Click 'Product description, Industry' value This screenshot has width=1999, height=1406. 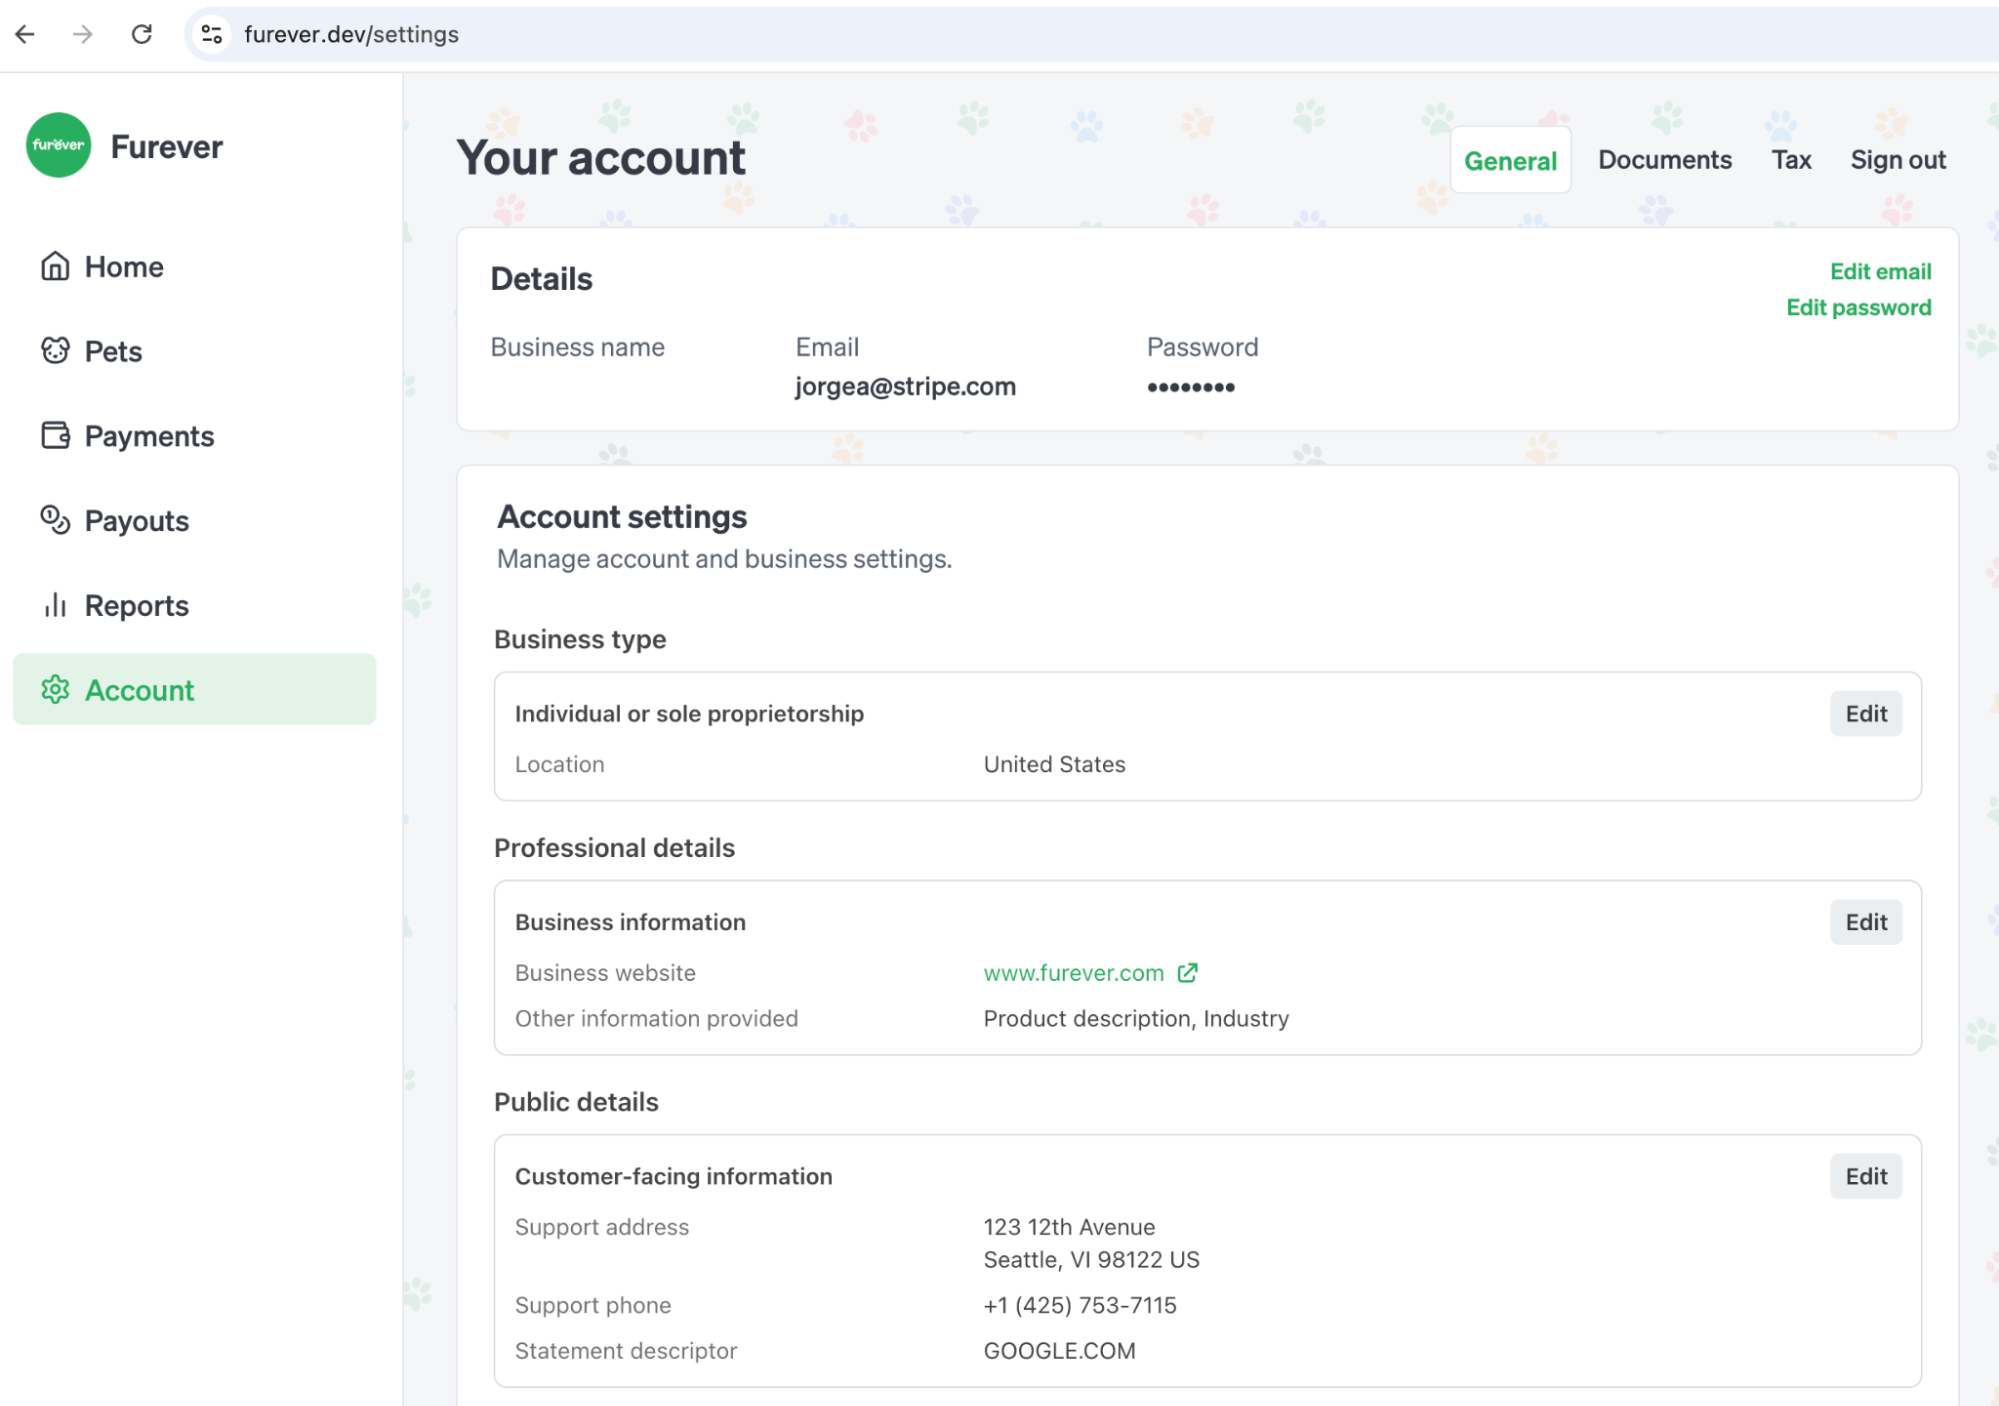[x=1136, y=1018]
